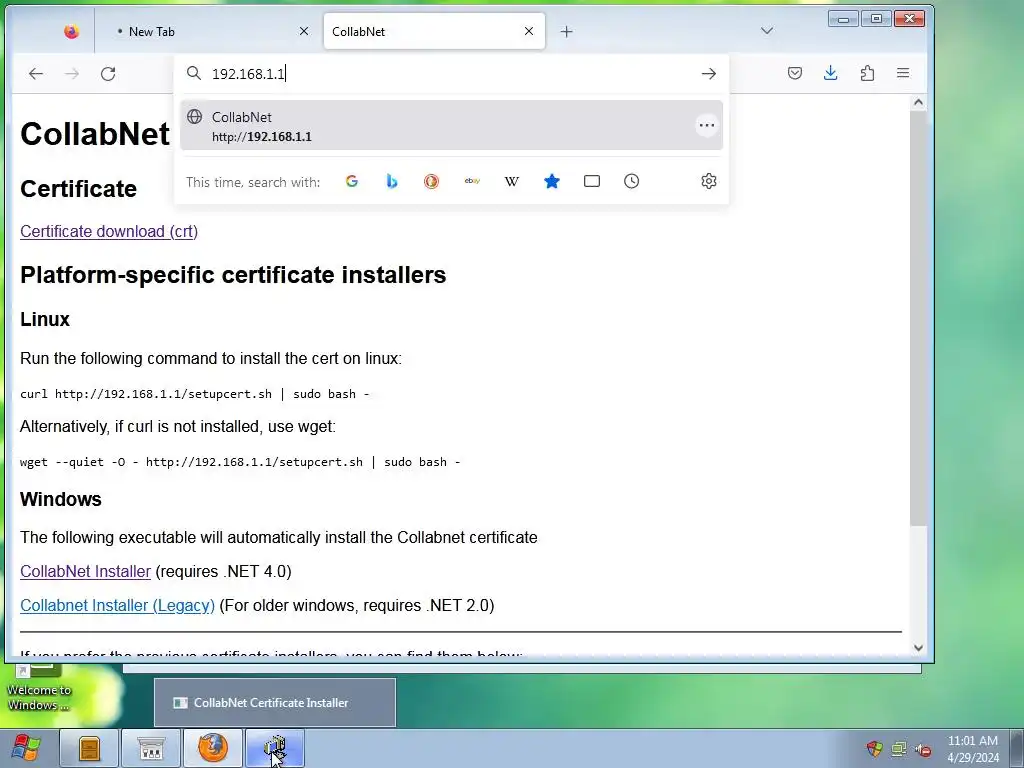Click the network tray icon

pos(899,748)
